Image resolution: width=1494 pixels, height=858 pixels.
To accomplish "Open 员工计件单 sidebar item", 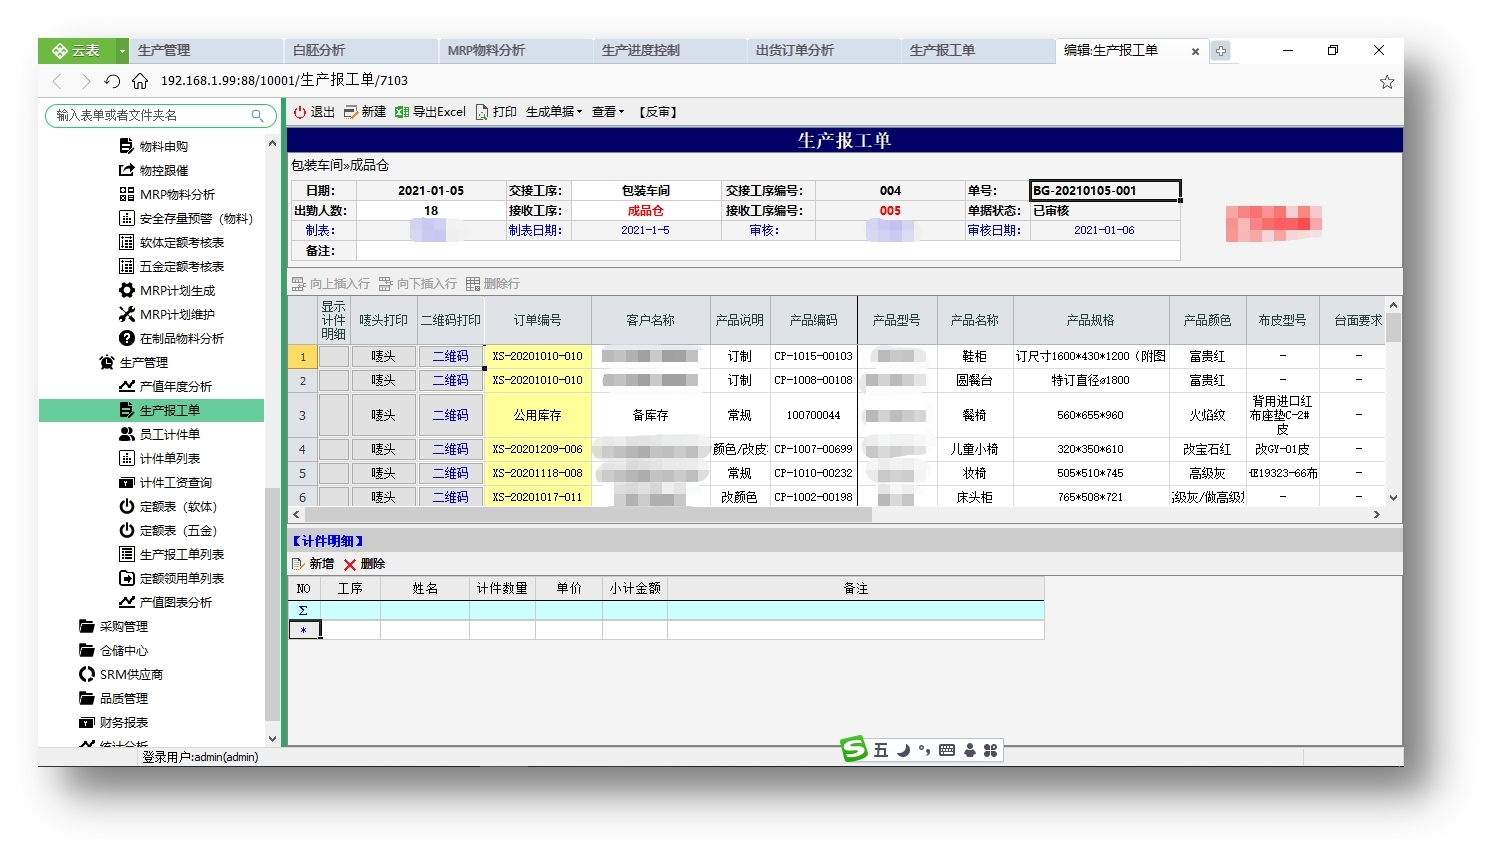I will [159, 434].
